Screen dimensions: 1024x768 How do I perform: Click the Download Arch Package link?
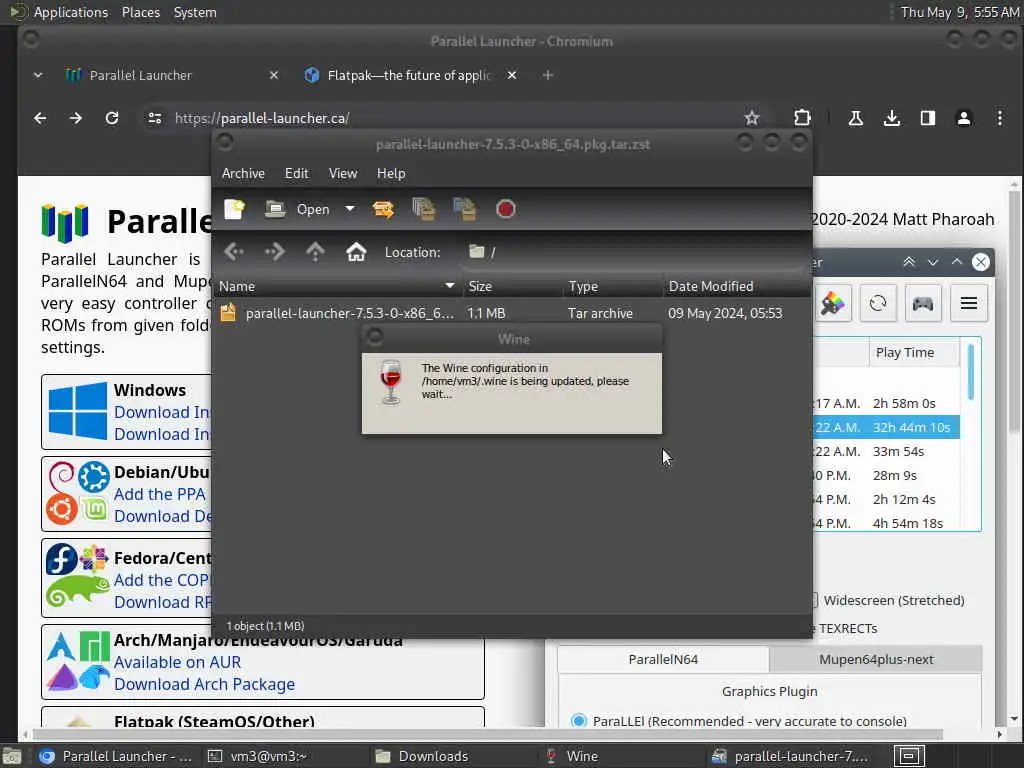pyautogui.click(x=204, y=684)
